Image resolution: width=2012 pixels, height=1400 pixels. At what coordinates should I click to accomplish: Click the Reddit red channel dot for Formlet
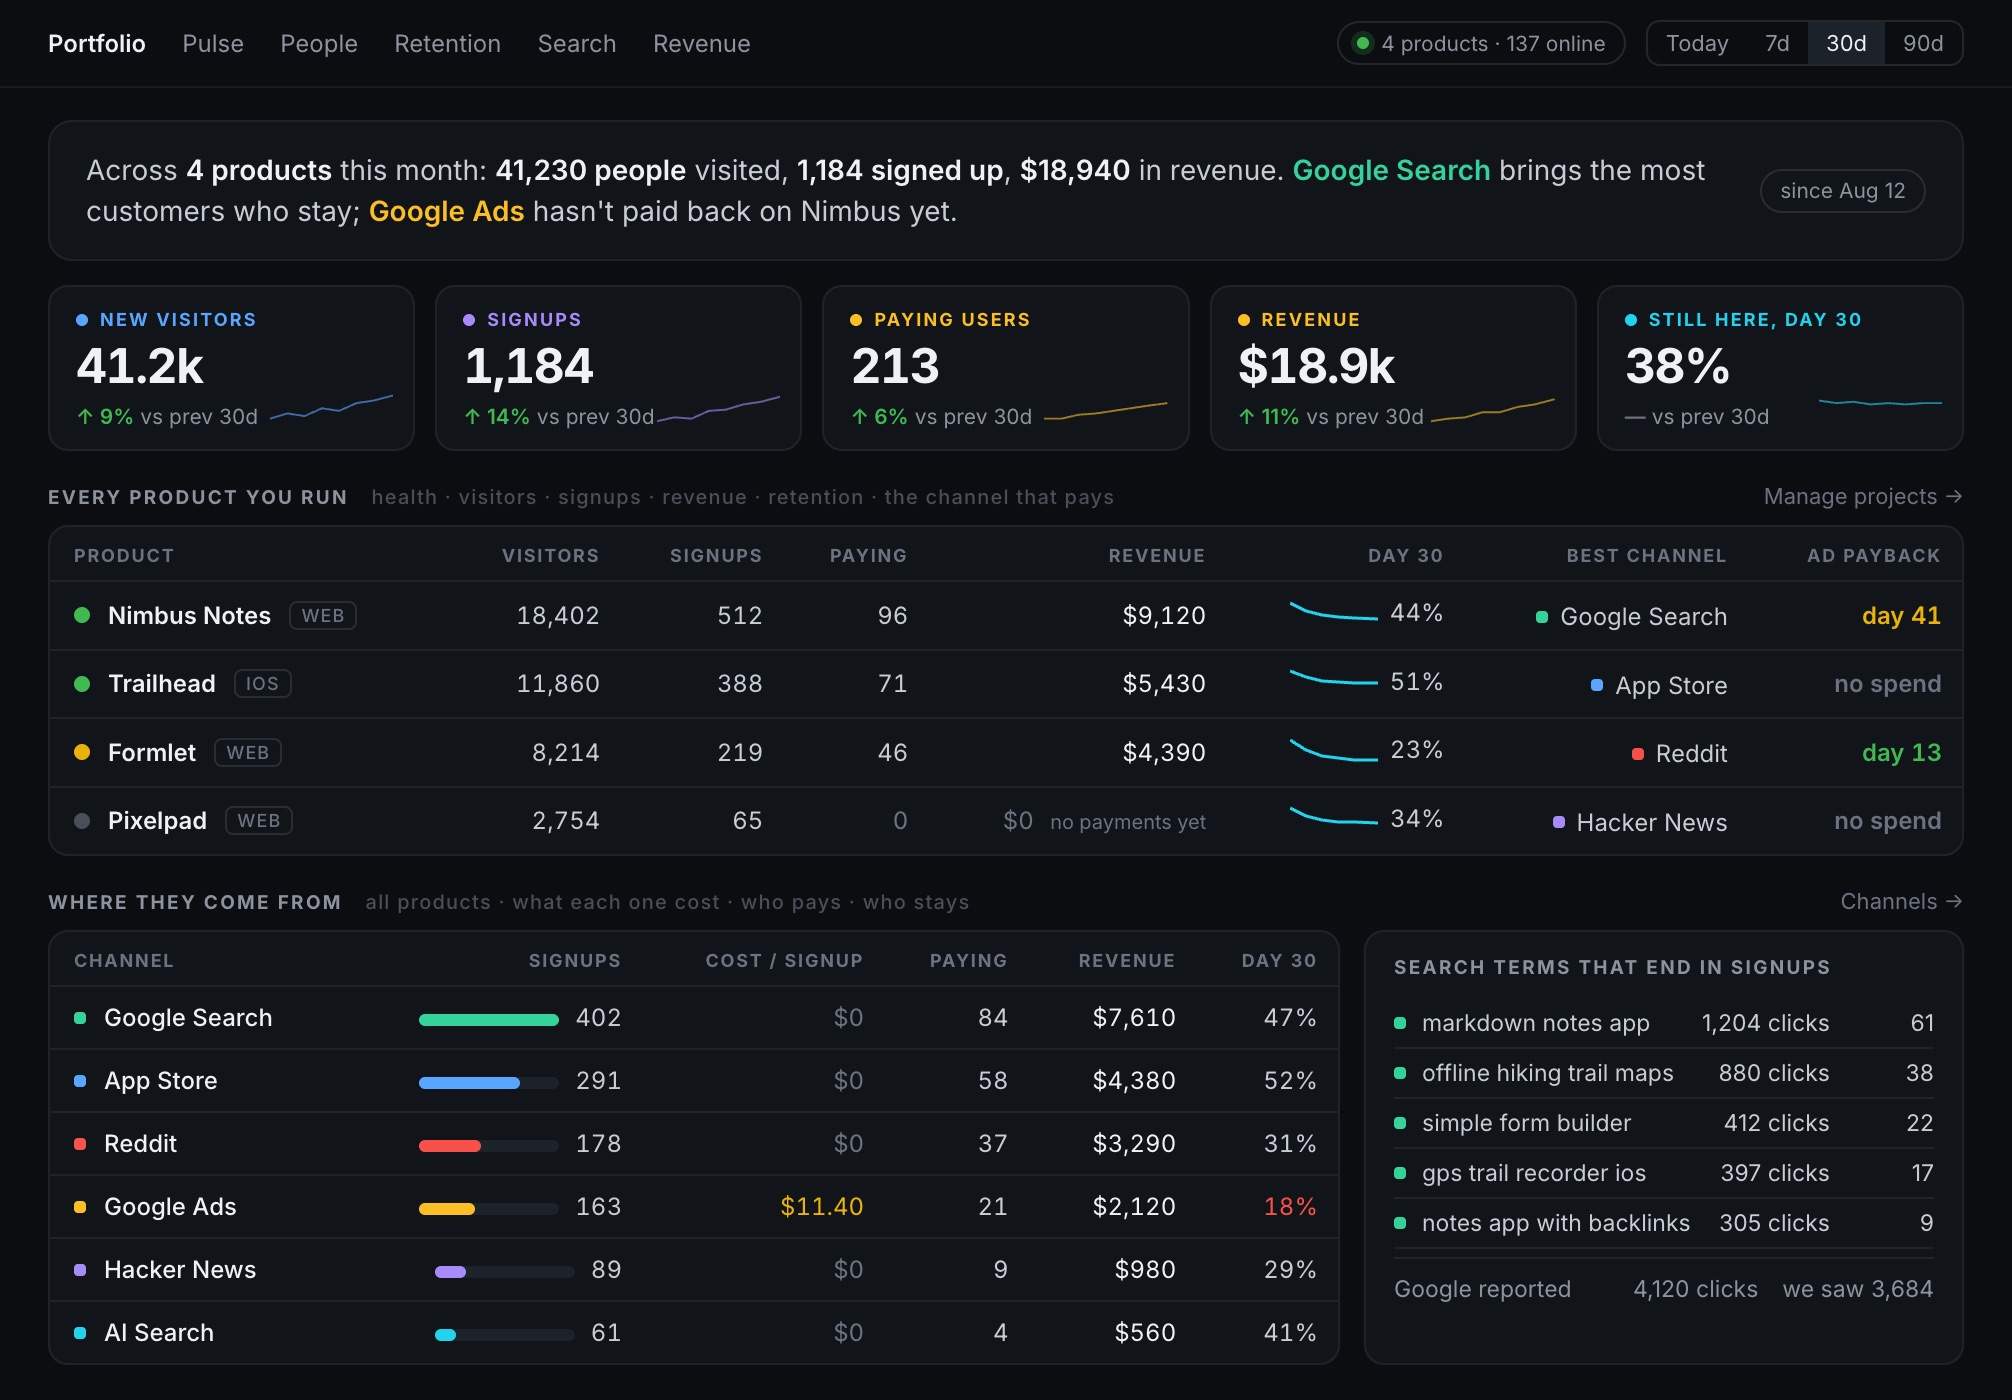click(1638, 754)
